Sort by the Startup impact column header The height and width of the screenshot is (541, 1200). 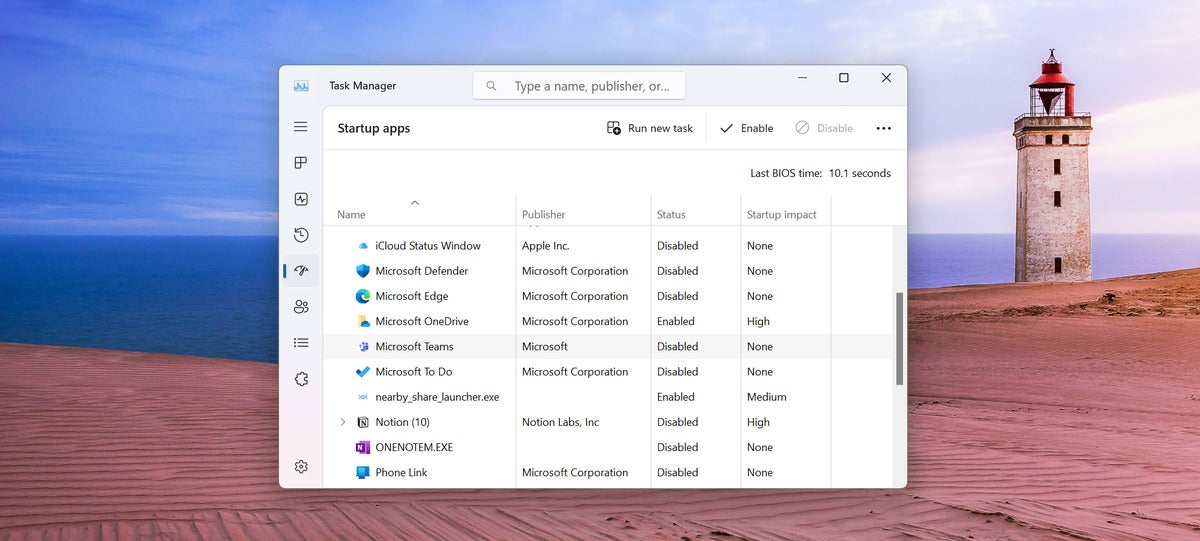(781, 215)
